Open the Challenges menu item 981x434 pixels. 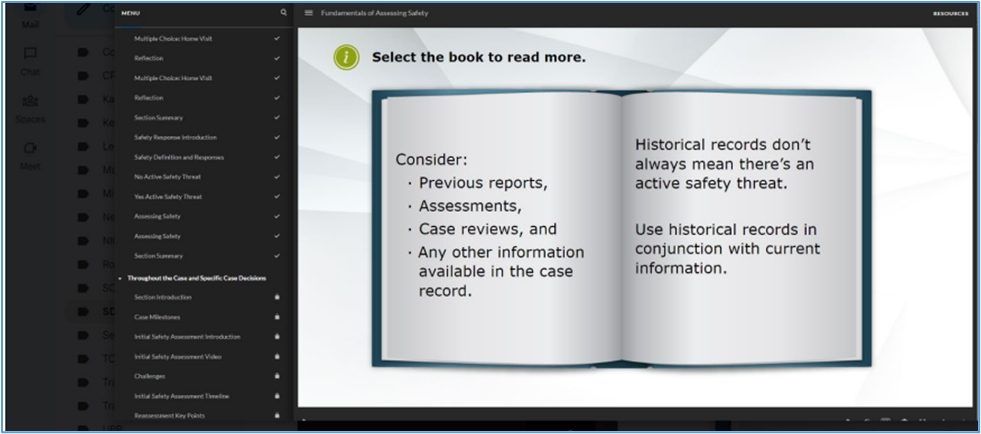point(150,376)
